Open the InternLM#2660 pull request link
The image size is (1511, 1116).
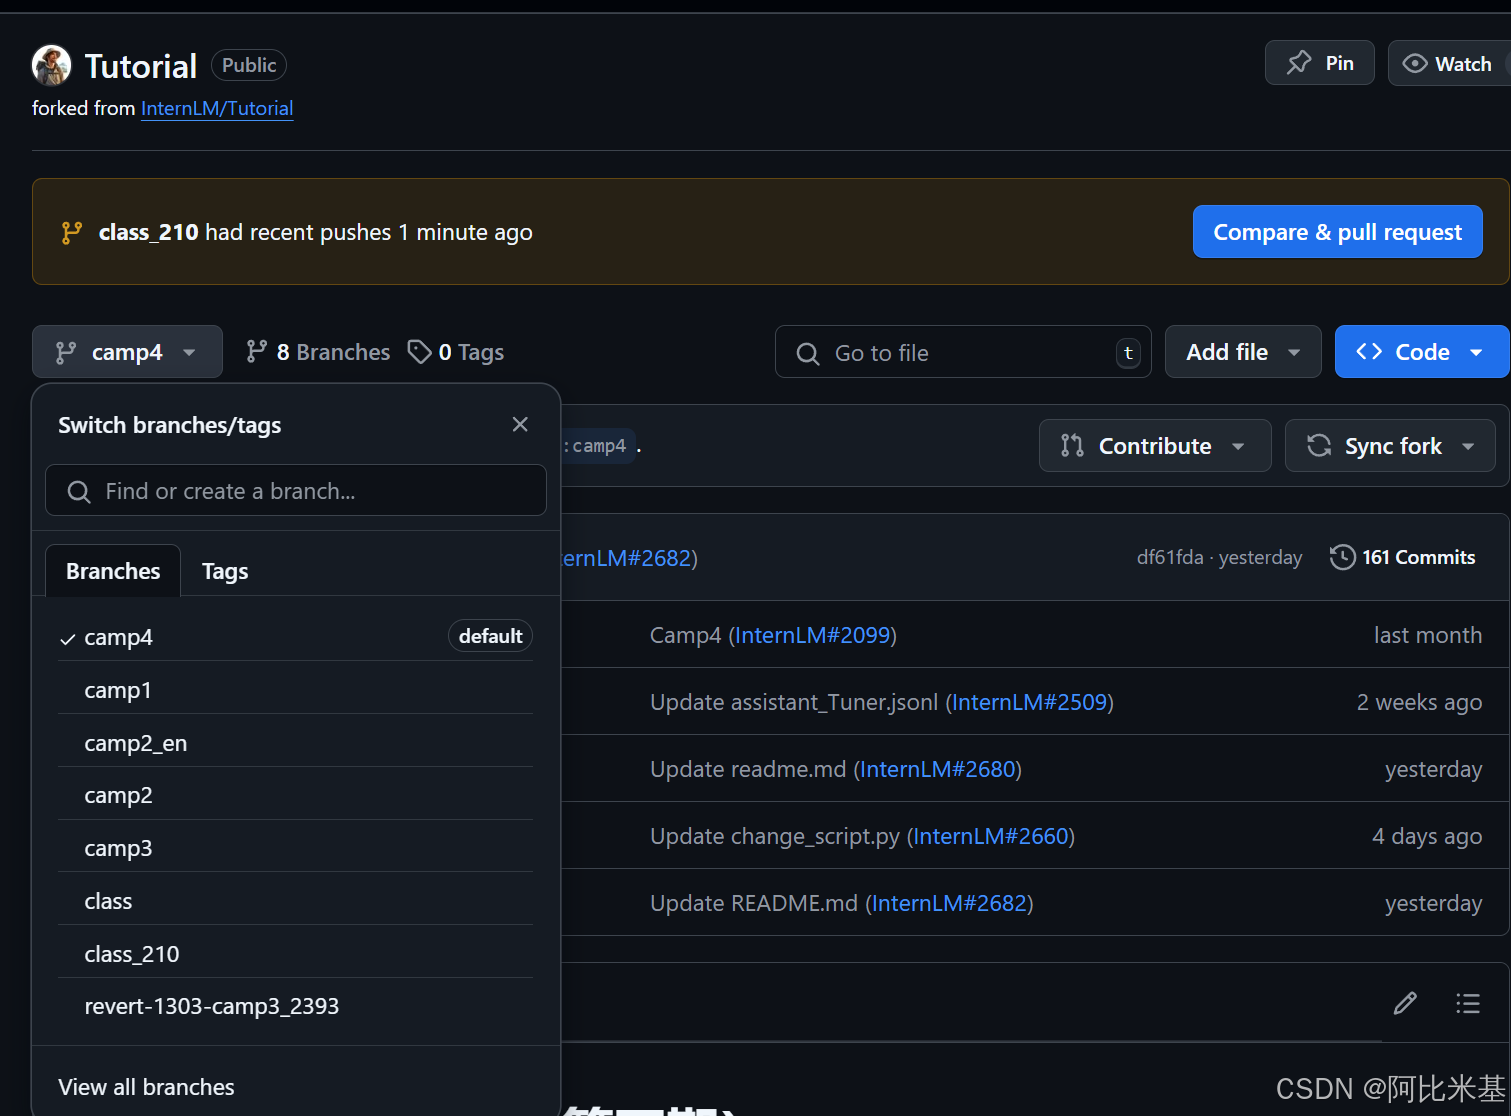991,836
